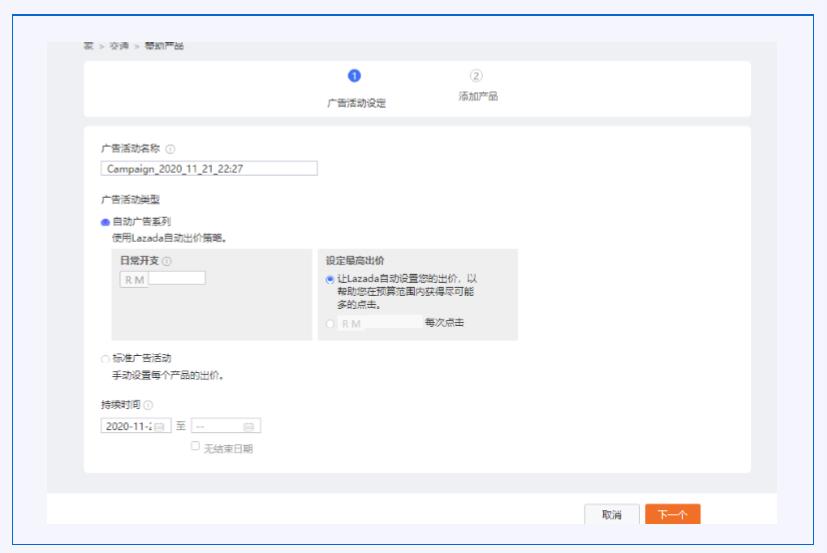Click info icon beside 日常开支 label
Screen dimensions: 827x553
pyautogui.click(x=166, y=261)
